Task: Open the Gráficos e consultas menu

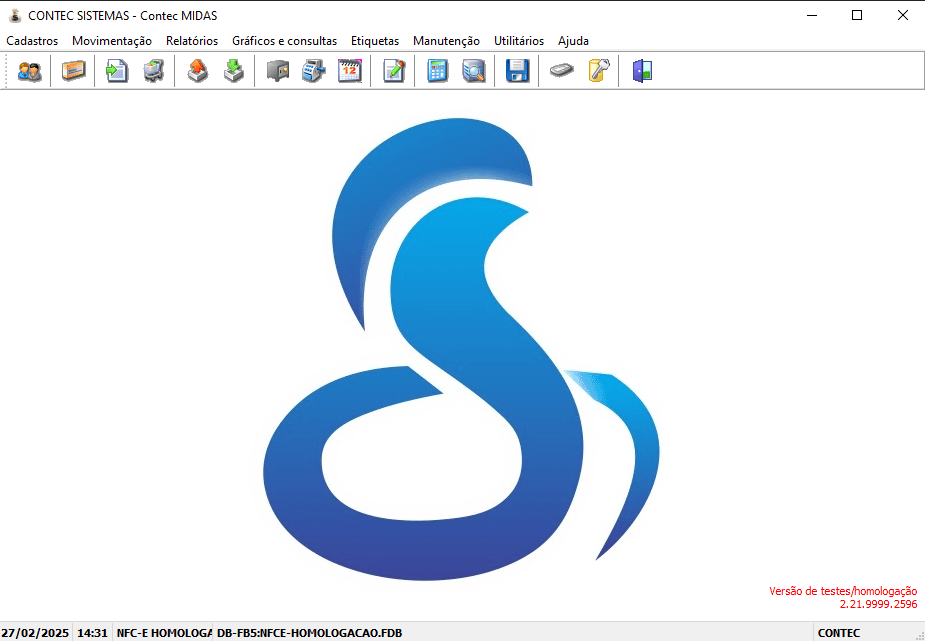Action: 284,41
